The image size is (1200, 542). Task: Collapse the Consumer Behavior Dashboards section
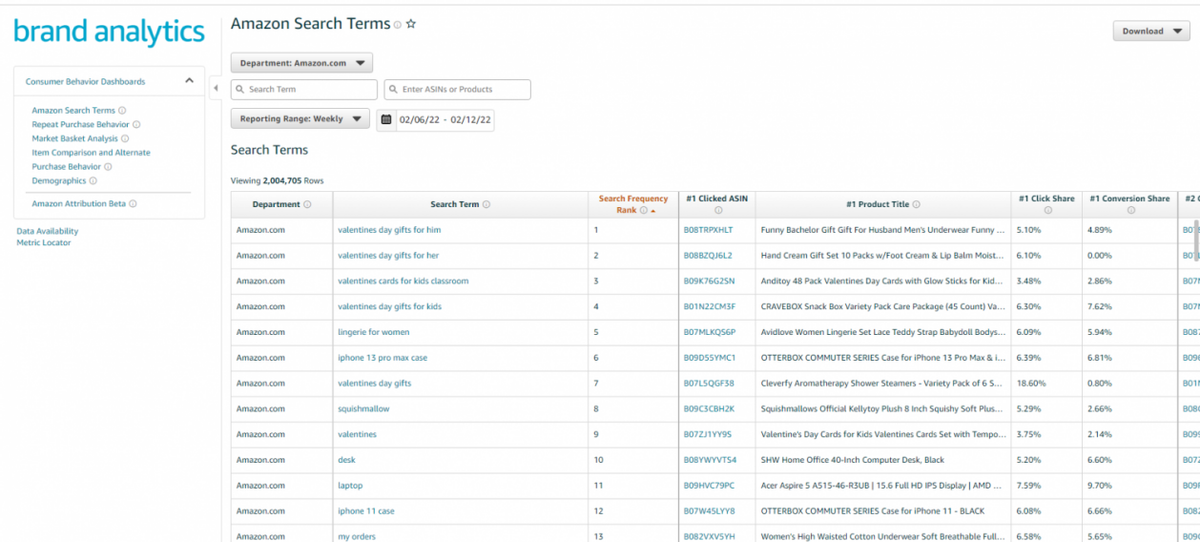189,82
